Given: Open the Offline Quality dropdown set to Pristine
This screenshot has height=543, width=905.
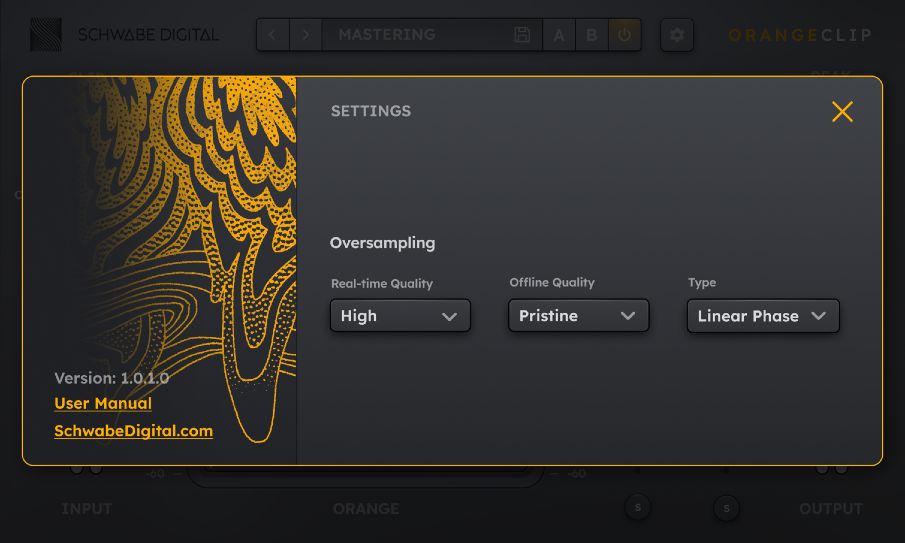Looking at the screenshot, I should click(x=578, y=316).
